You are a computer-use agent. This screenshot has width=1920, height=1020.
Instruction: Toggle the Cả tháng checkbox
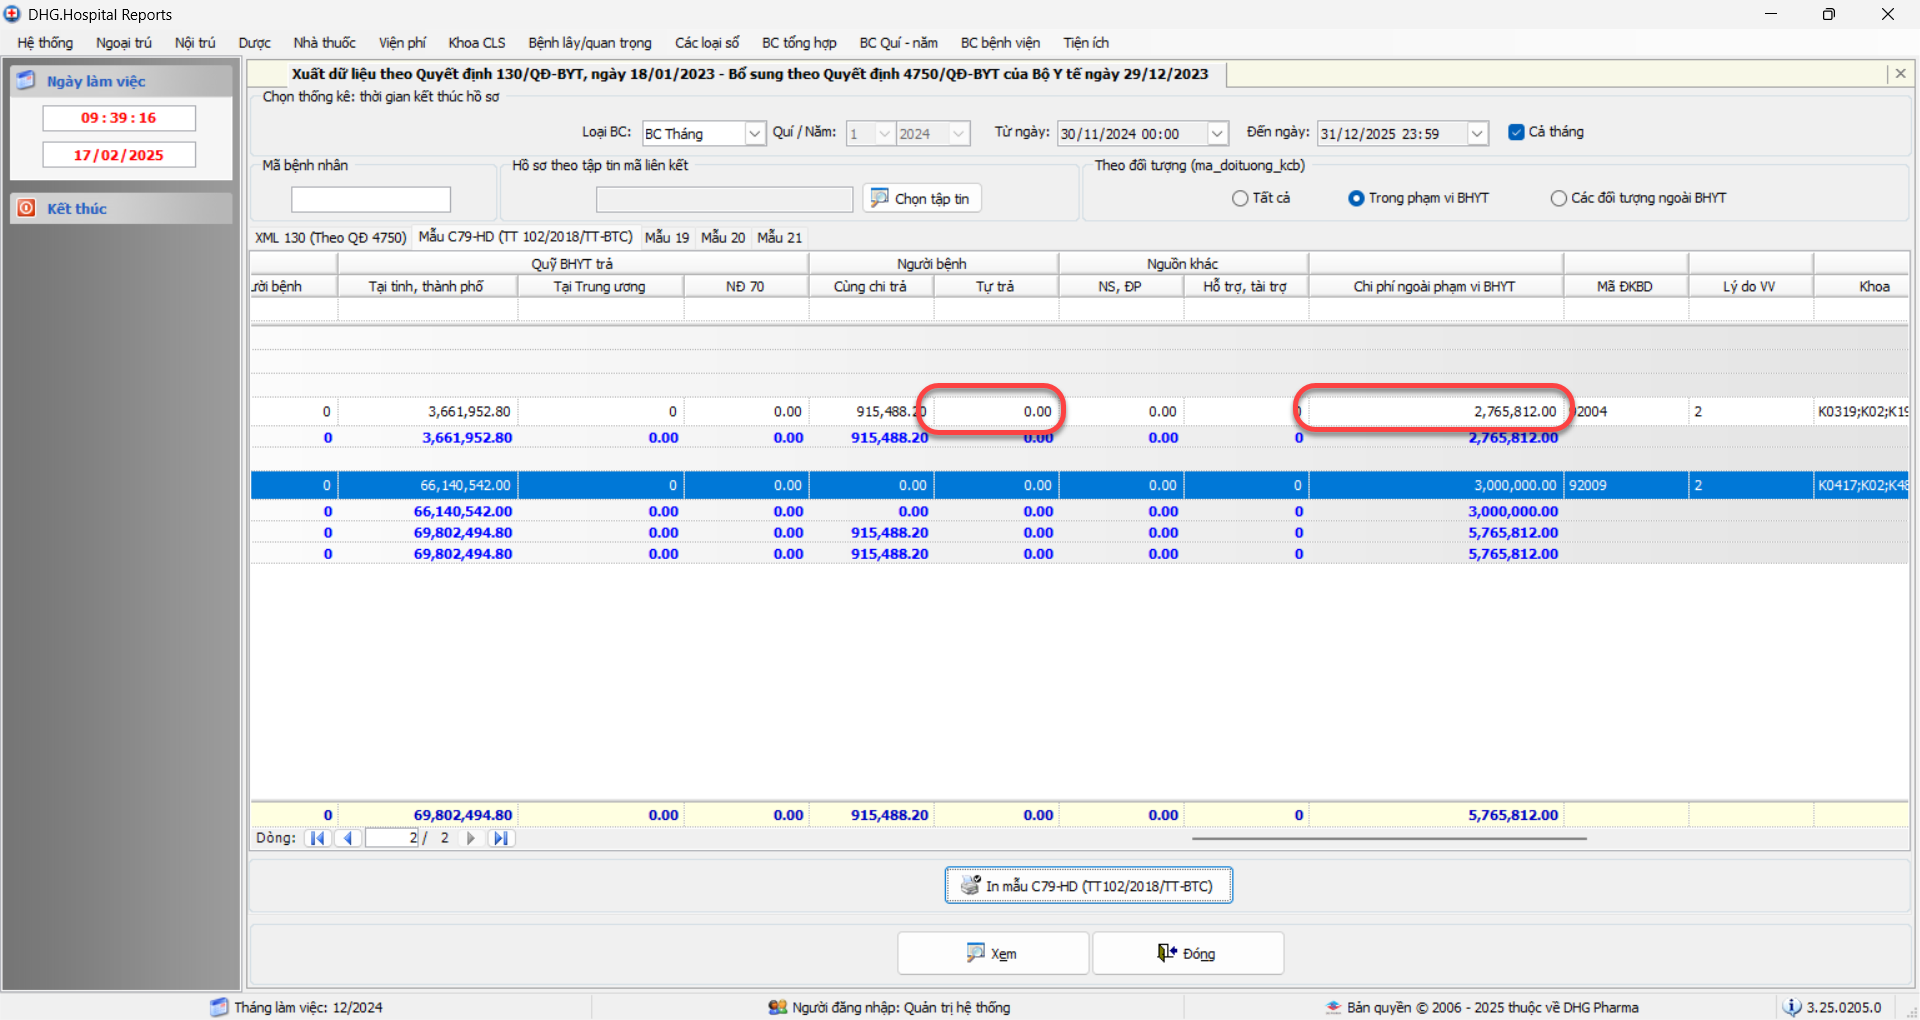[x=1516, y=132]
